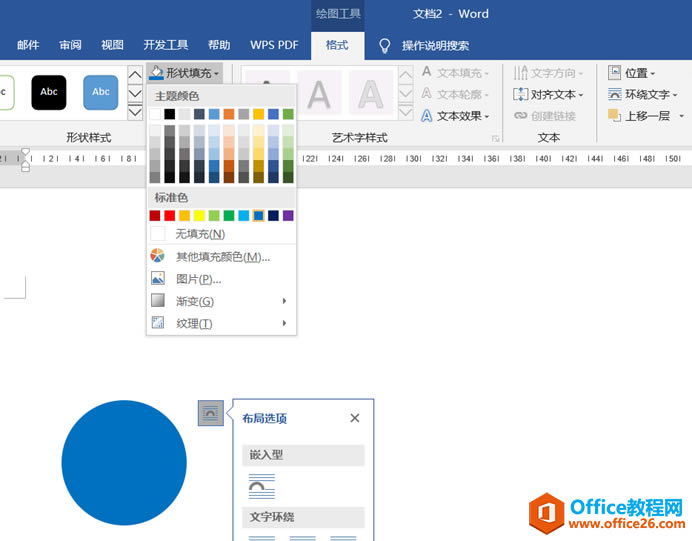The height and width of the screenshot is (541, 692).
Task: Expand the texture submenu arrow
Action: [284, 323]
